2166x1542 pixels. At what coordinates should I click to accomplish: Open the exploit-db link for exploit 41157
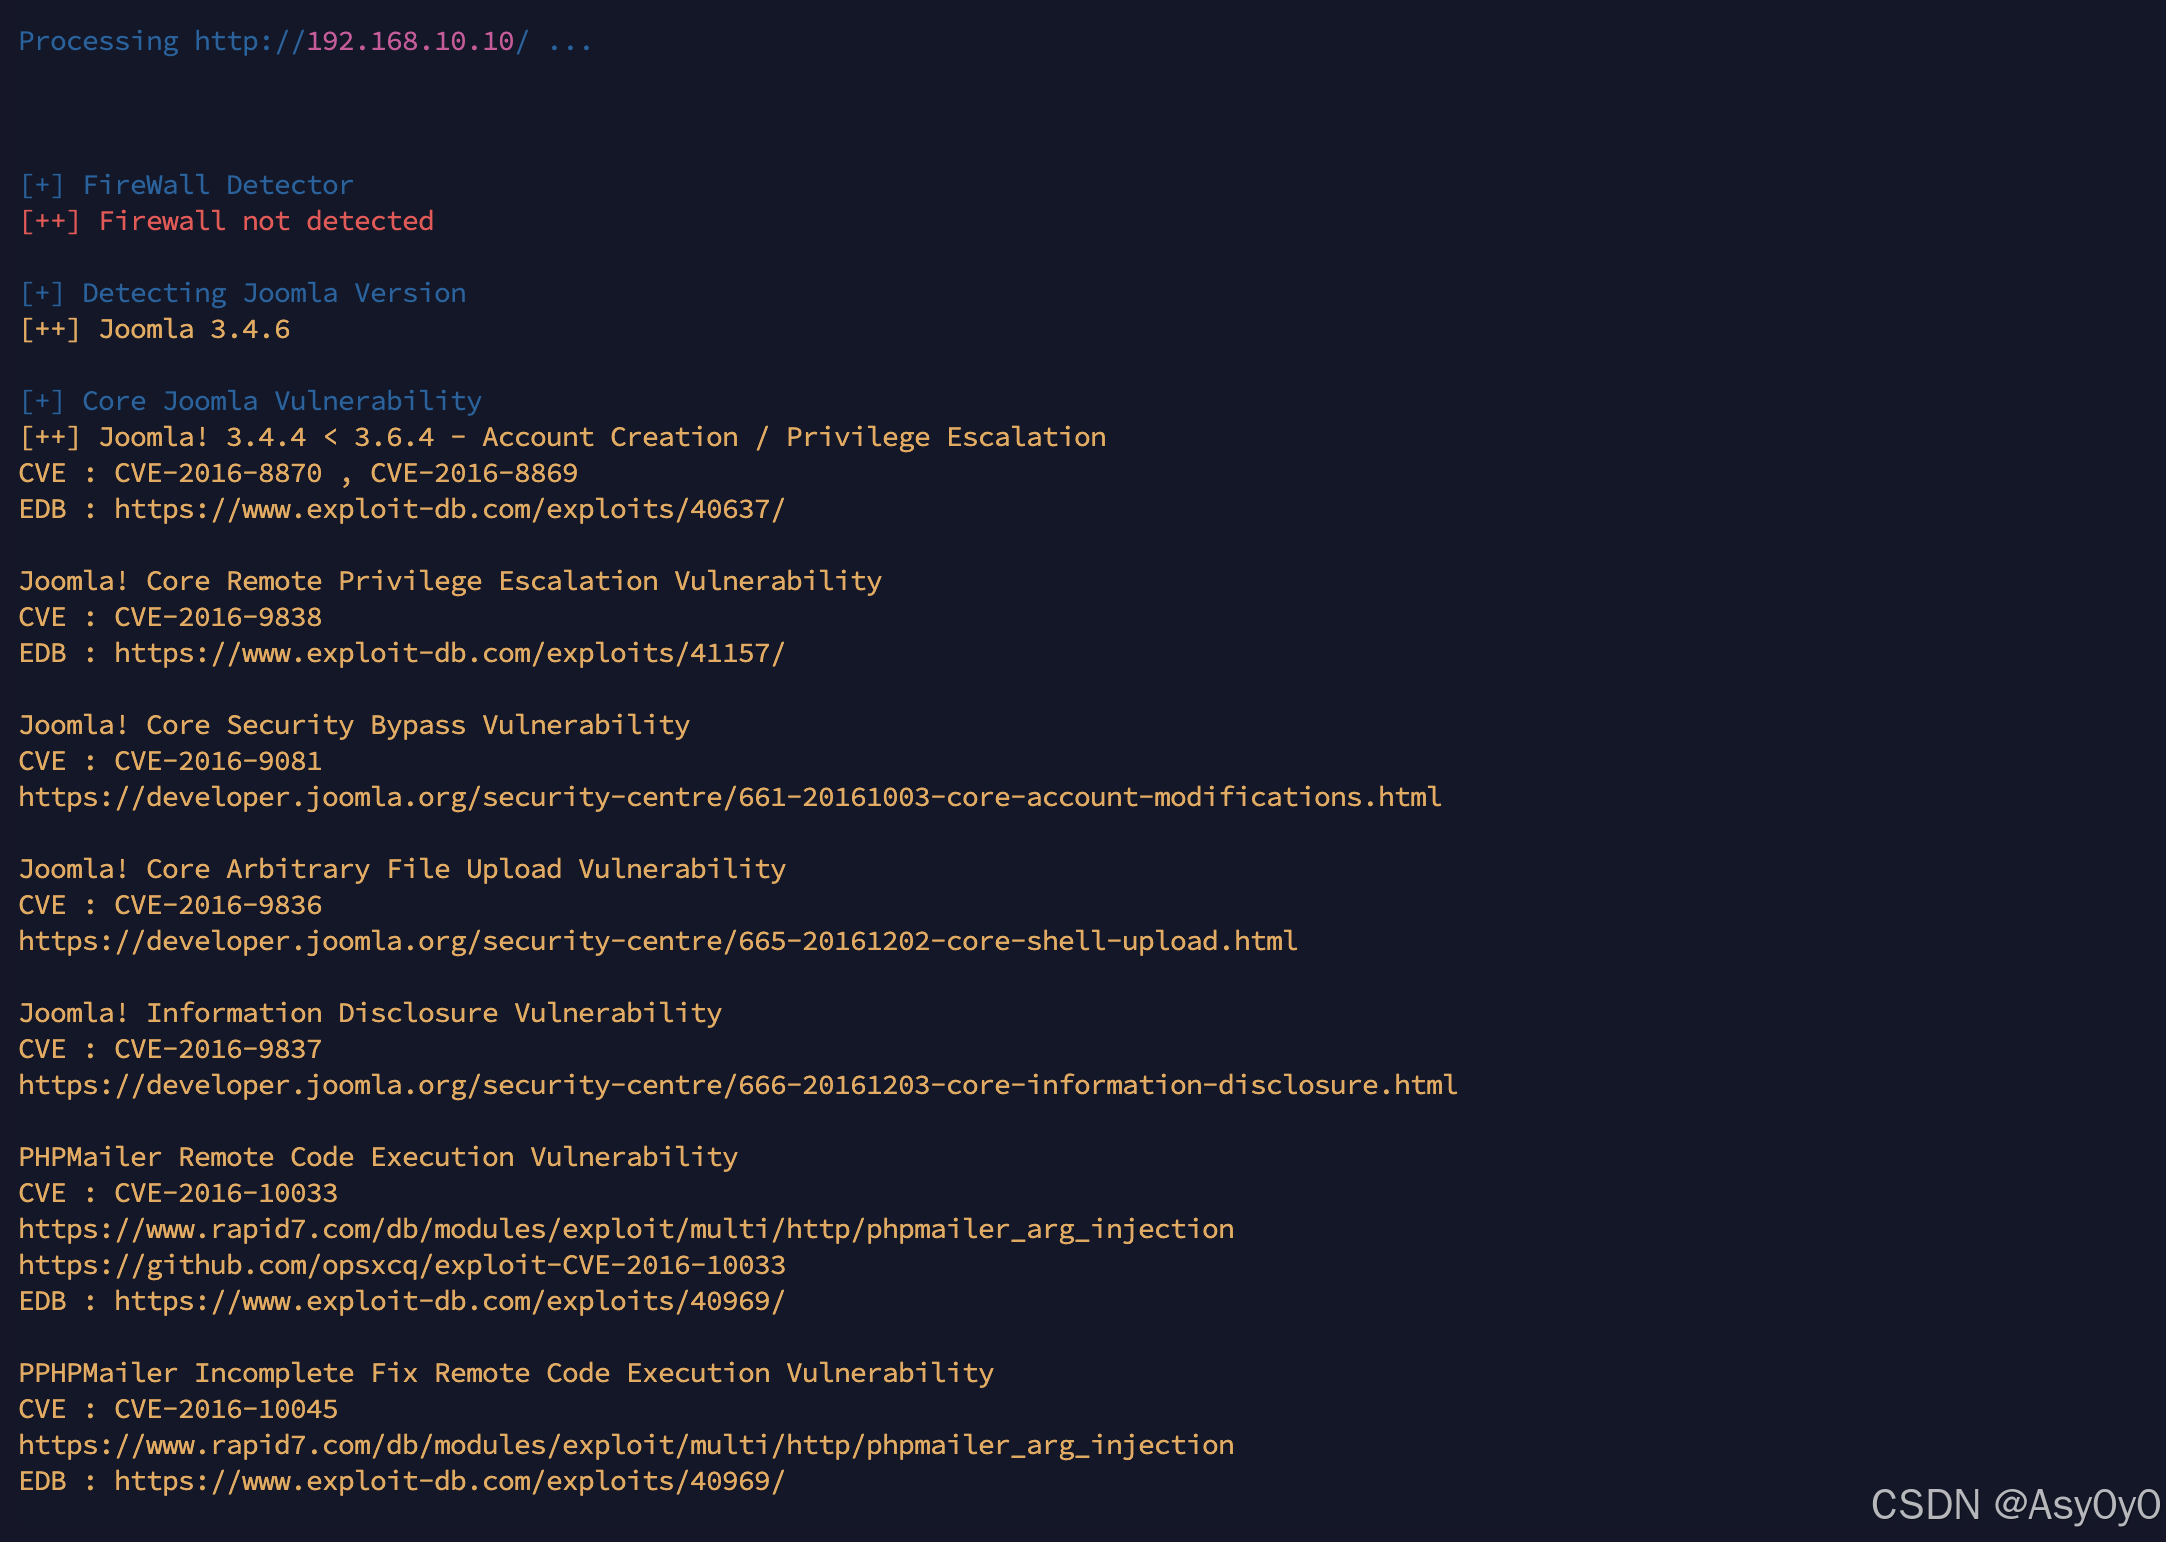click(450, 653)
